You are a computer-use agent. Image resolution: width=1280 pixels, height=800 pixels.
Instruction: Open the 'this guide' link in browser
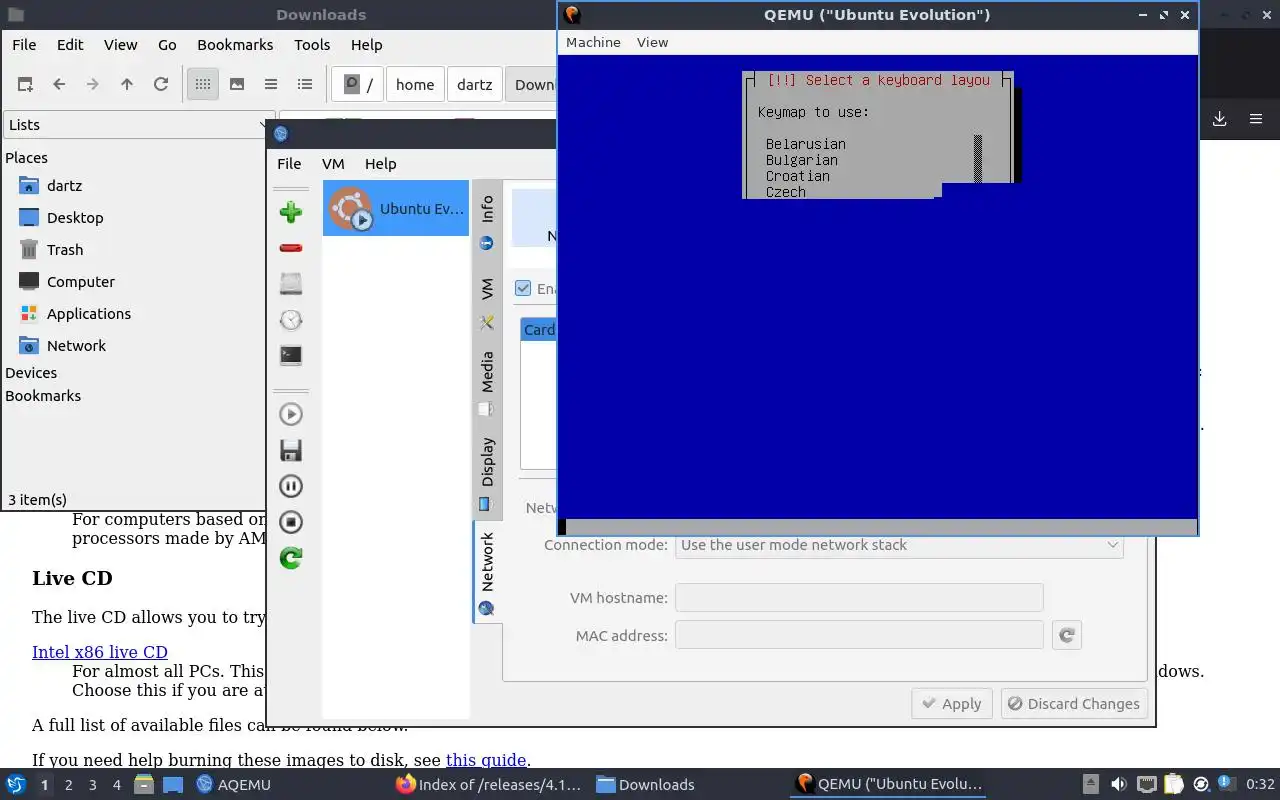[486, 760]
